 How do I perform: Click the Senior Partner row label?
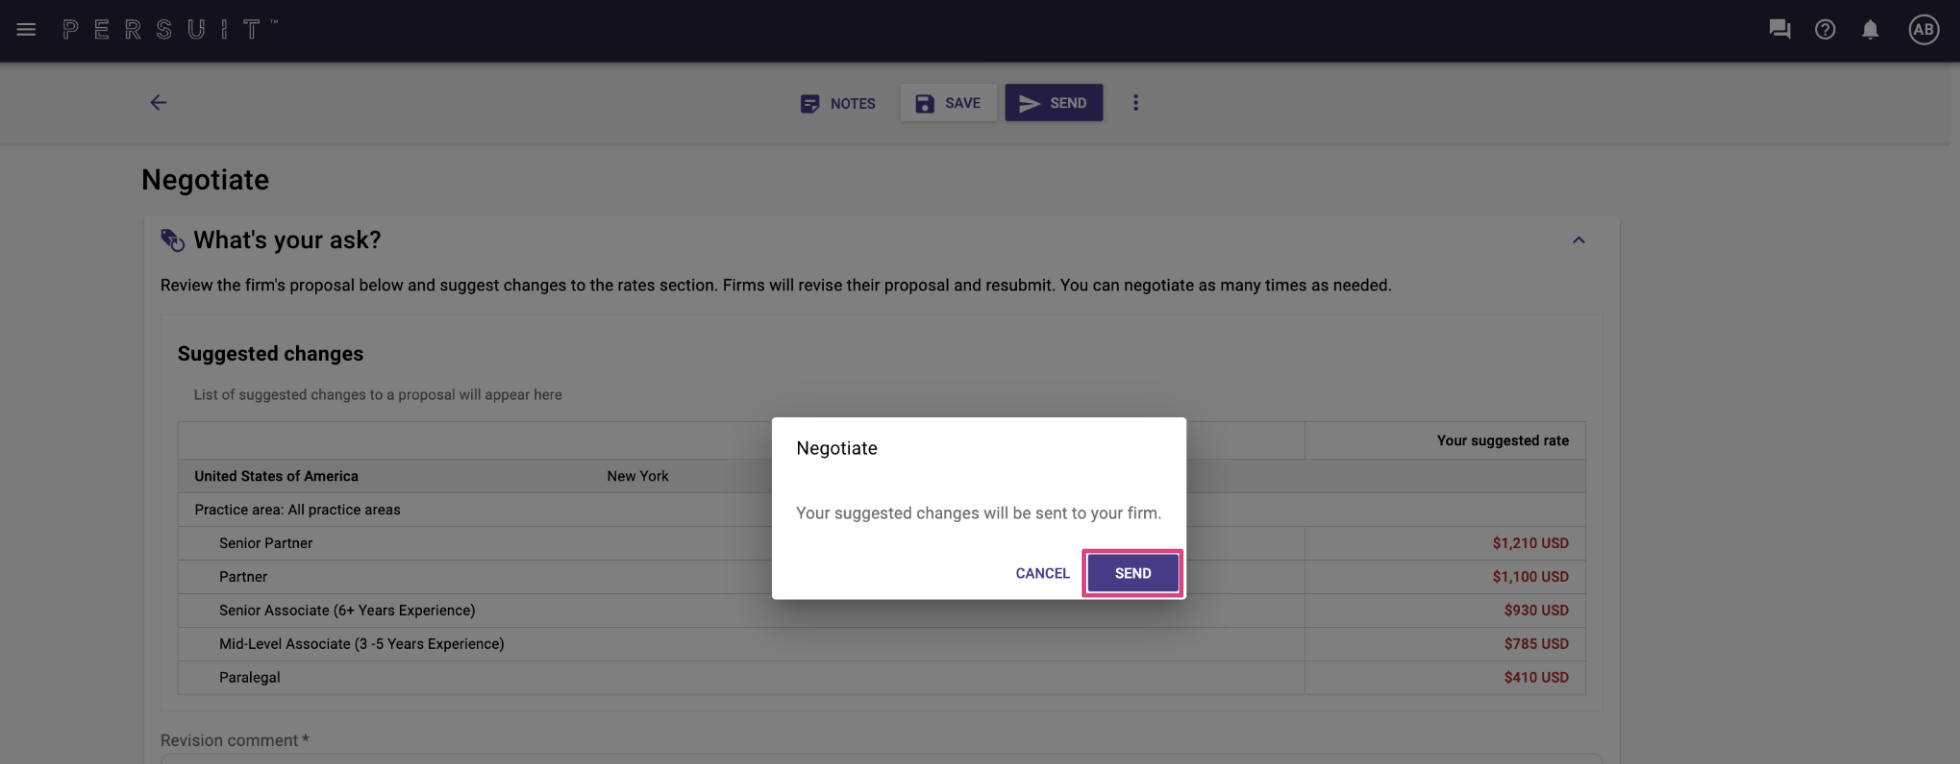tap(266, 543)
